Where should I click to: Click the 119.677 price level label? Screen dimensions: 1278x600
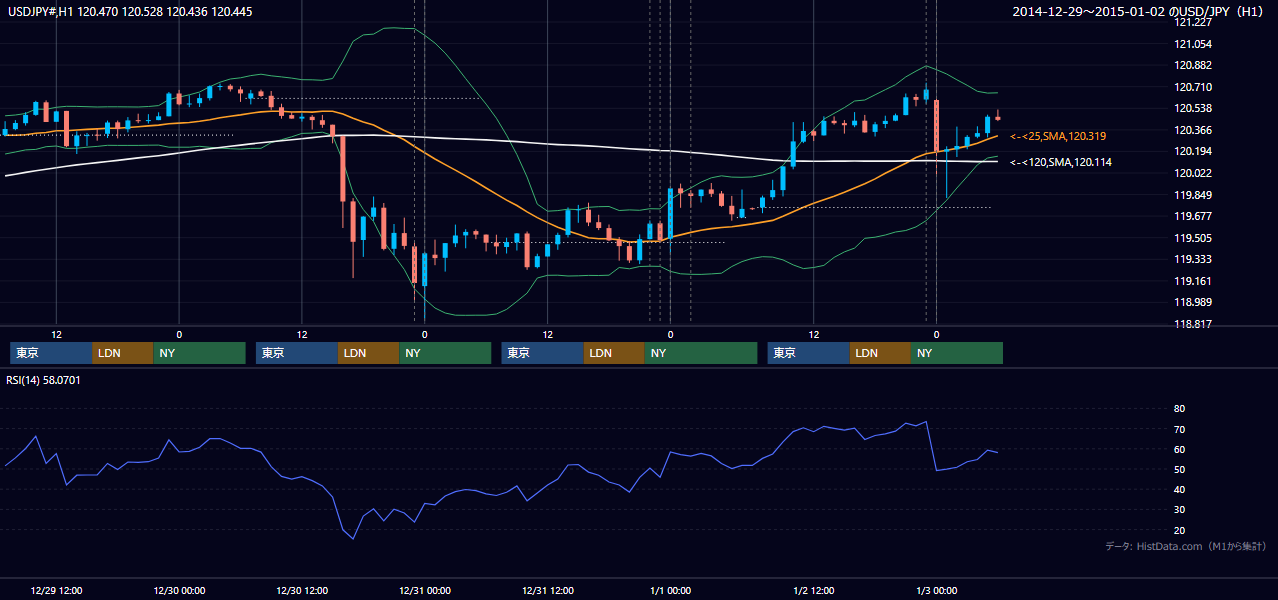[x=1192, y=216]
